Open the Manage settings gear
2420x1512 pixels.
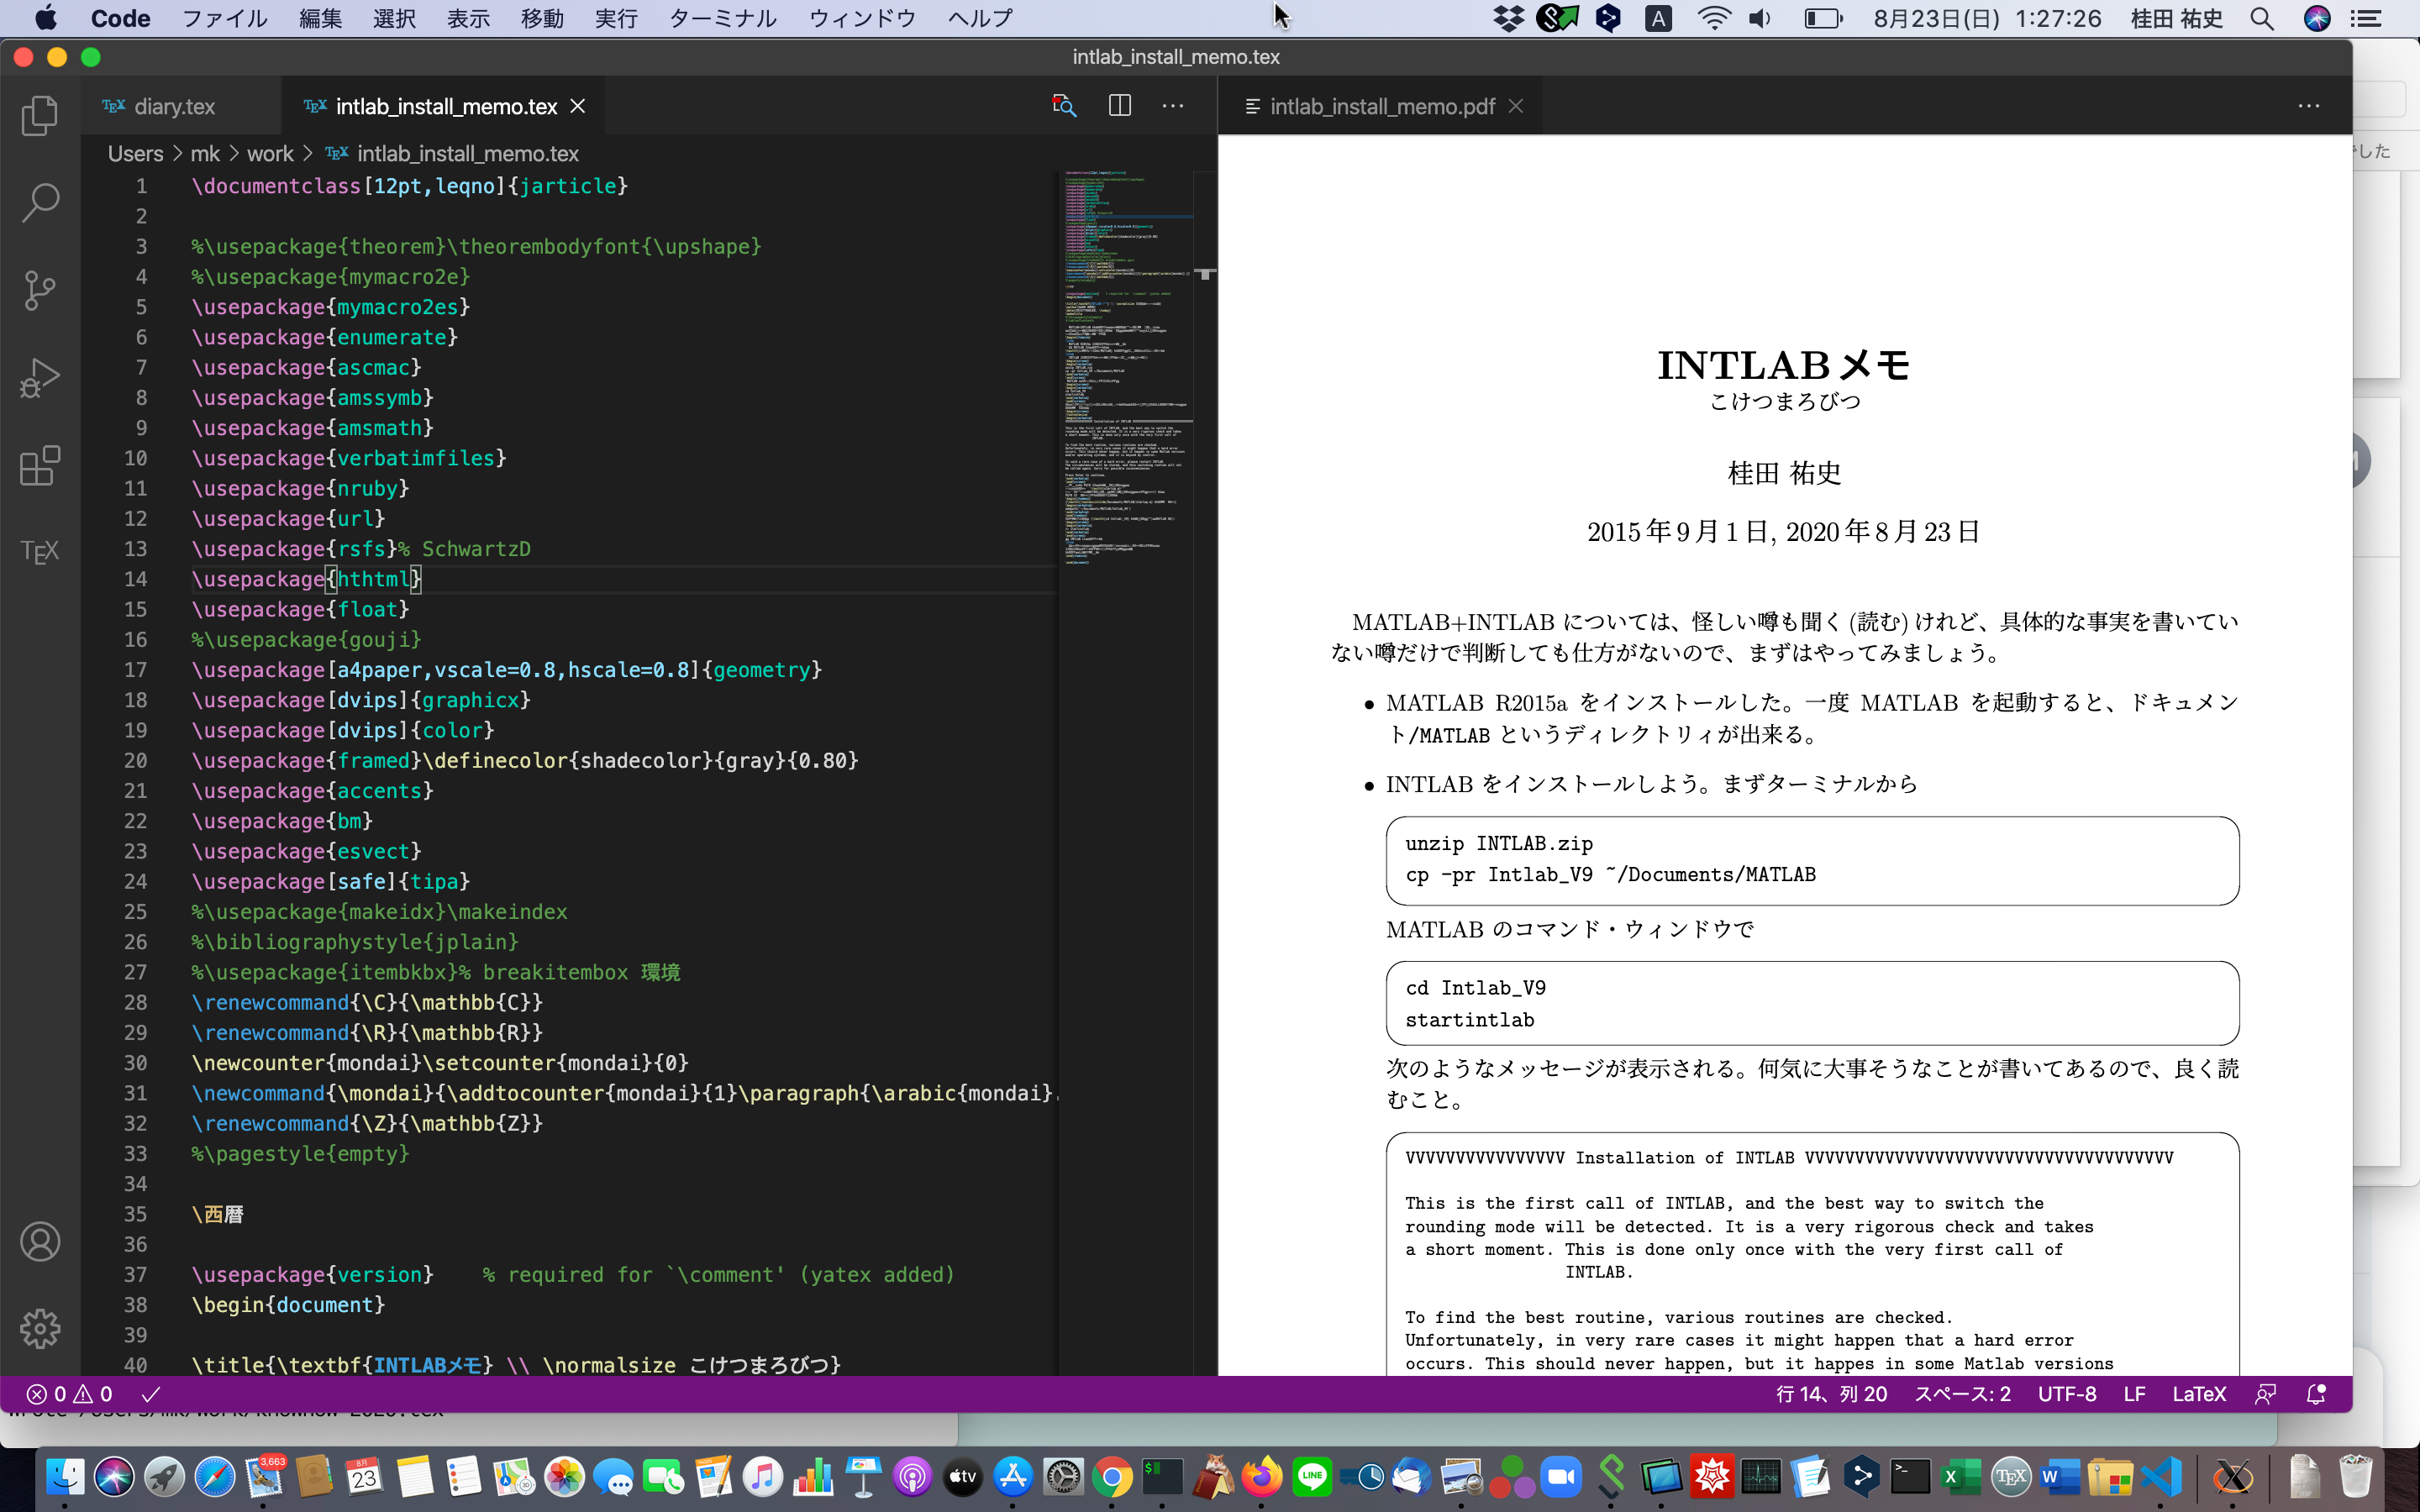[40, 1328]
